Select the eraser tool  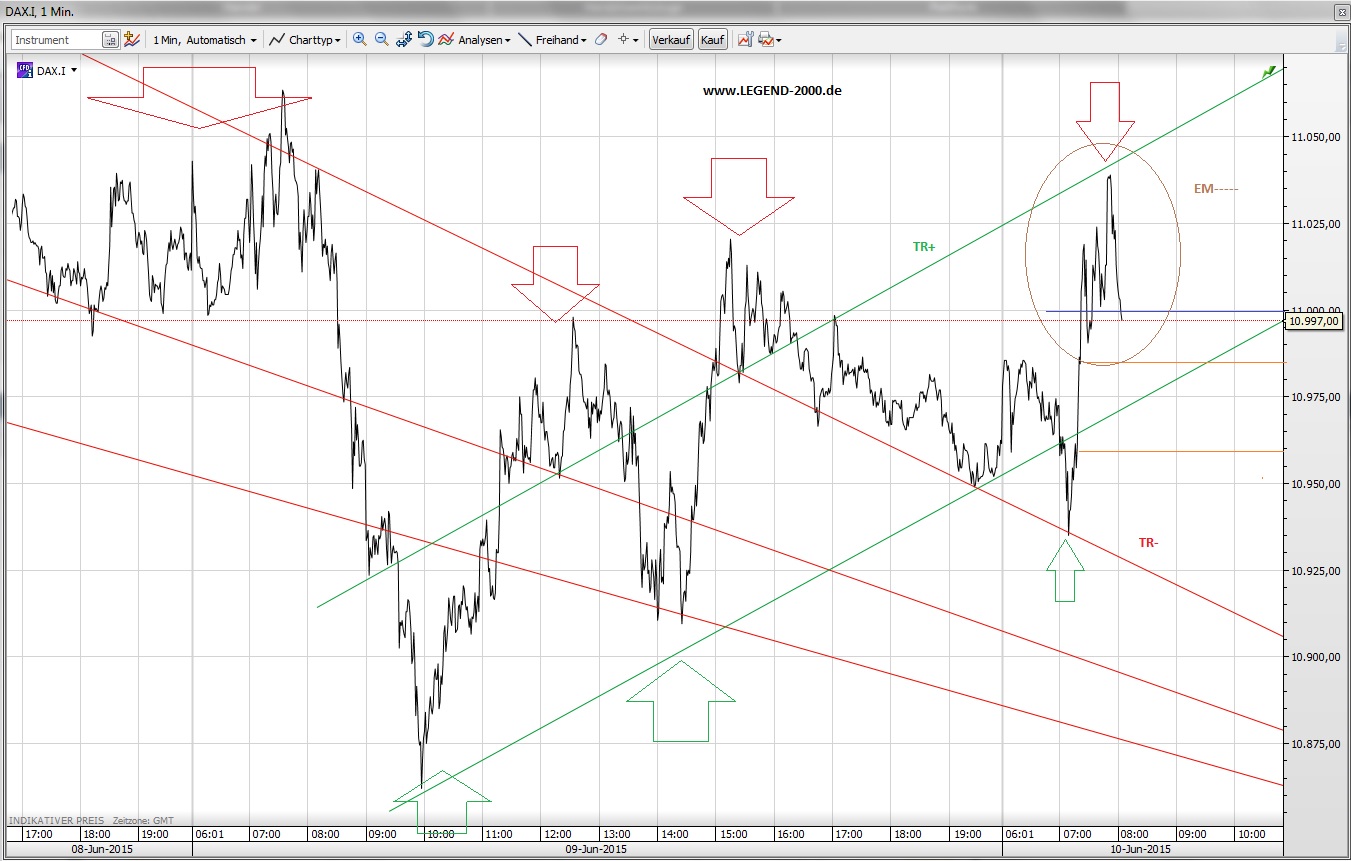[600, 39]
